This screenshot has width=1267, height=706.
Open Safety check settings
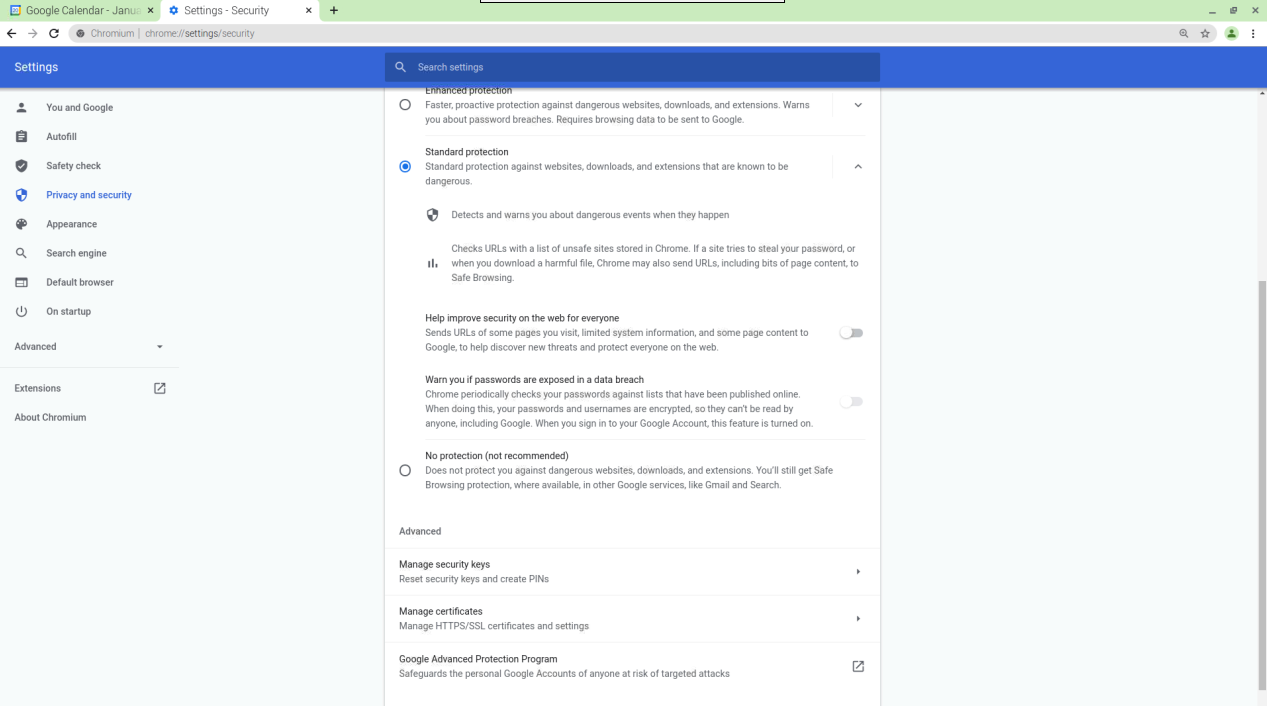(x=73, y=166)
